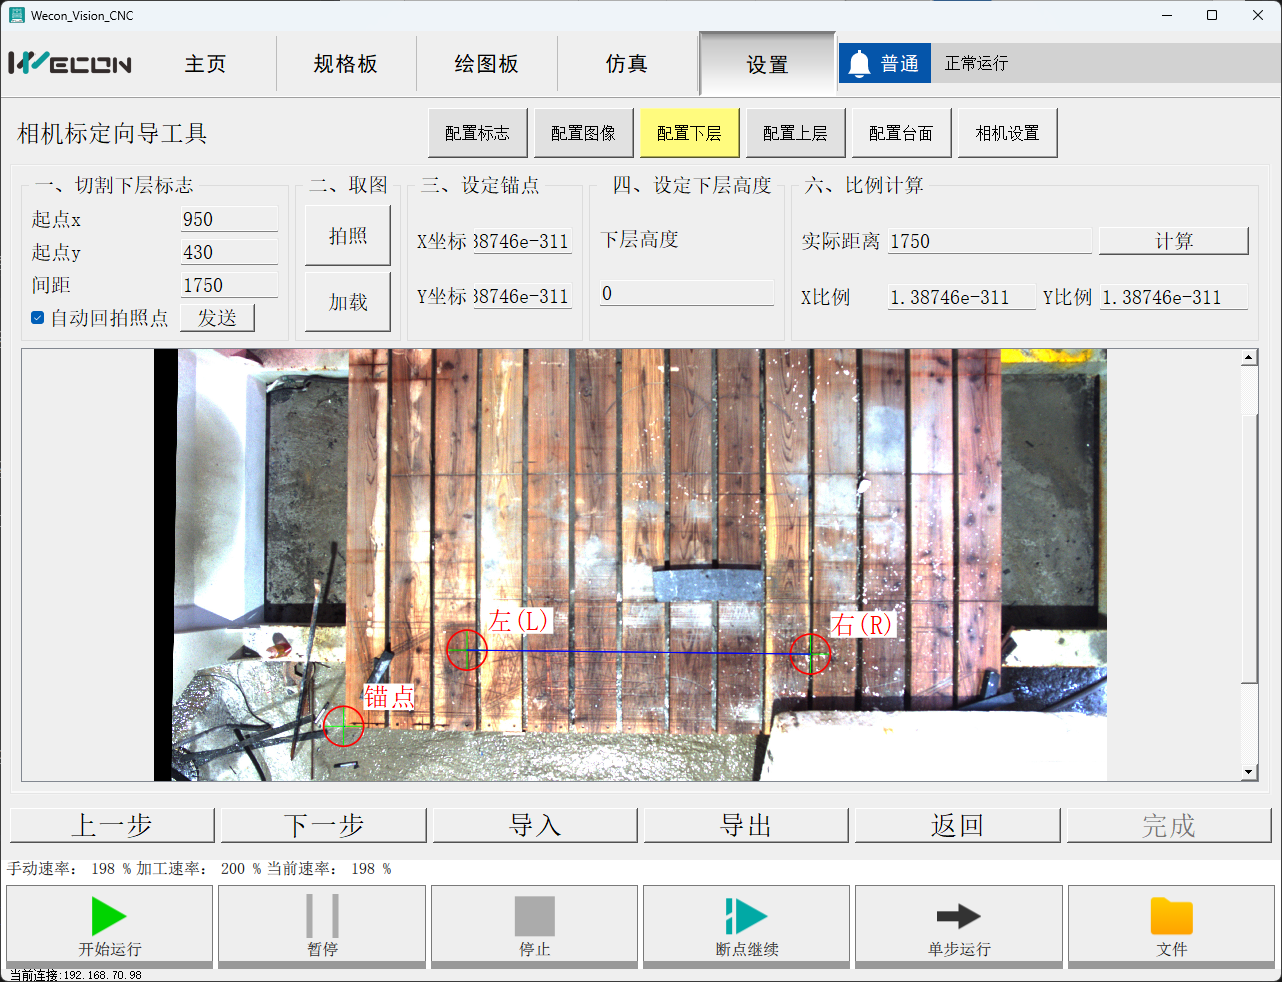The width and height of the screenshot is (1282, 982).
Task: Click the image scrollbar down arrow
Action: coord(1248,772)
